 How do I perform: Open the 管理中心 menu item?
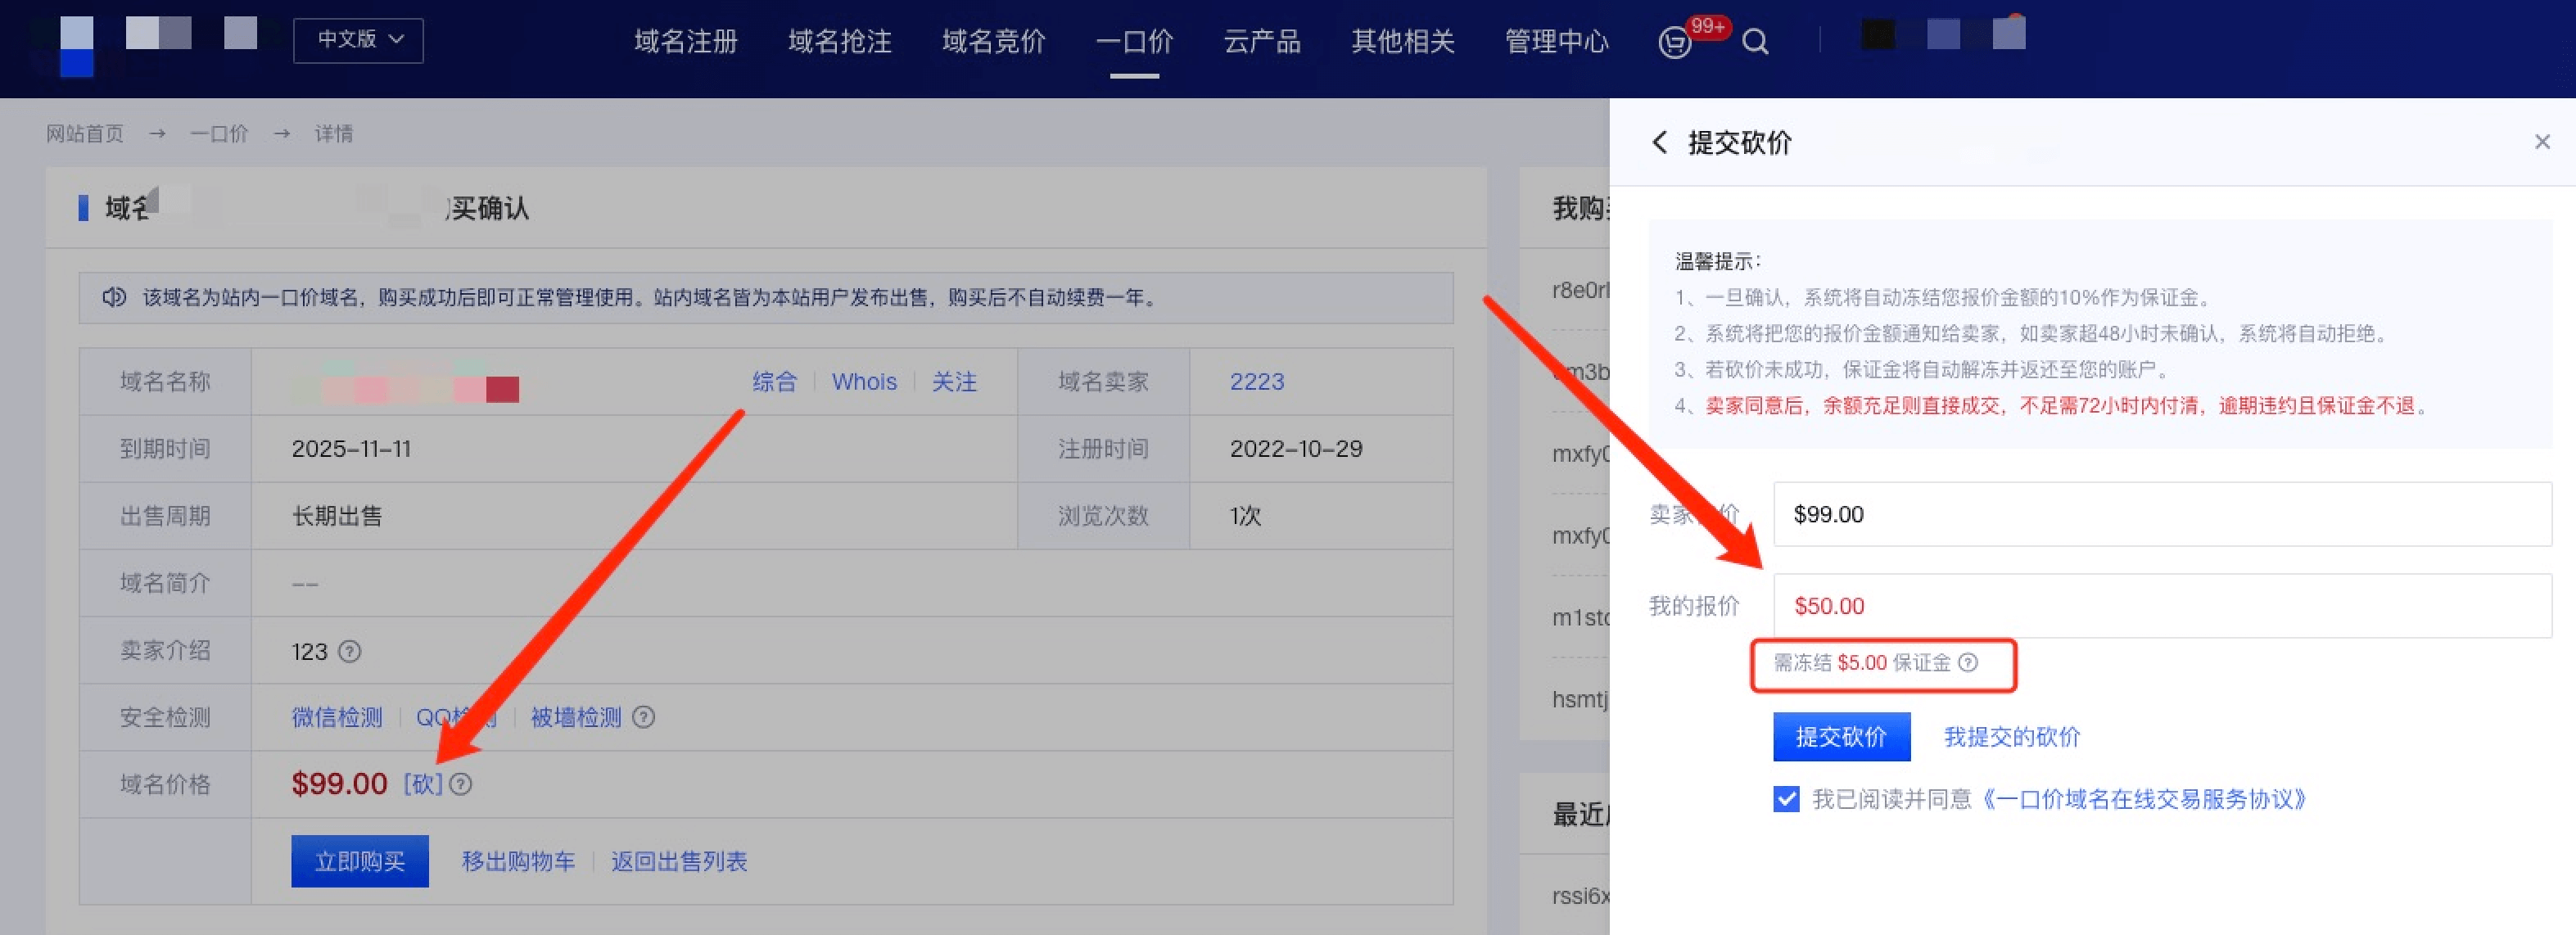[1556, 42]
